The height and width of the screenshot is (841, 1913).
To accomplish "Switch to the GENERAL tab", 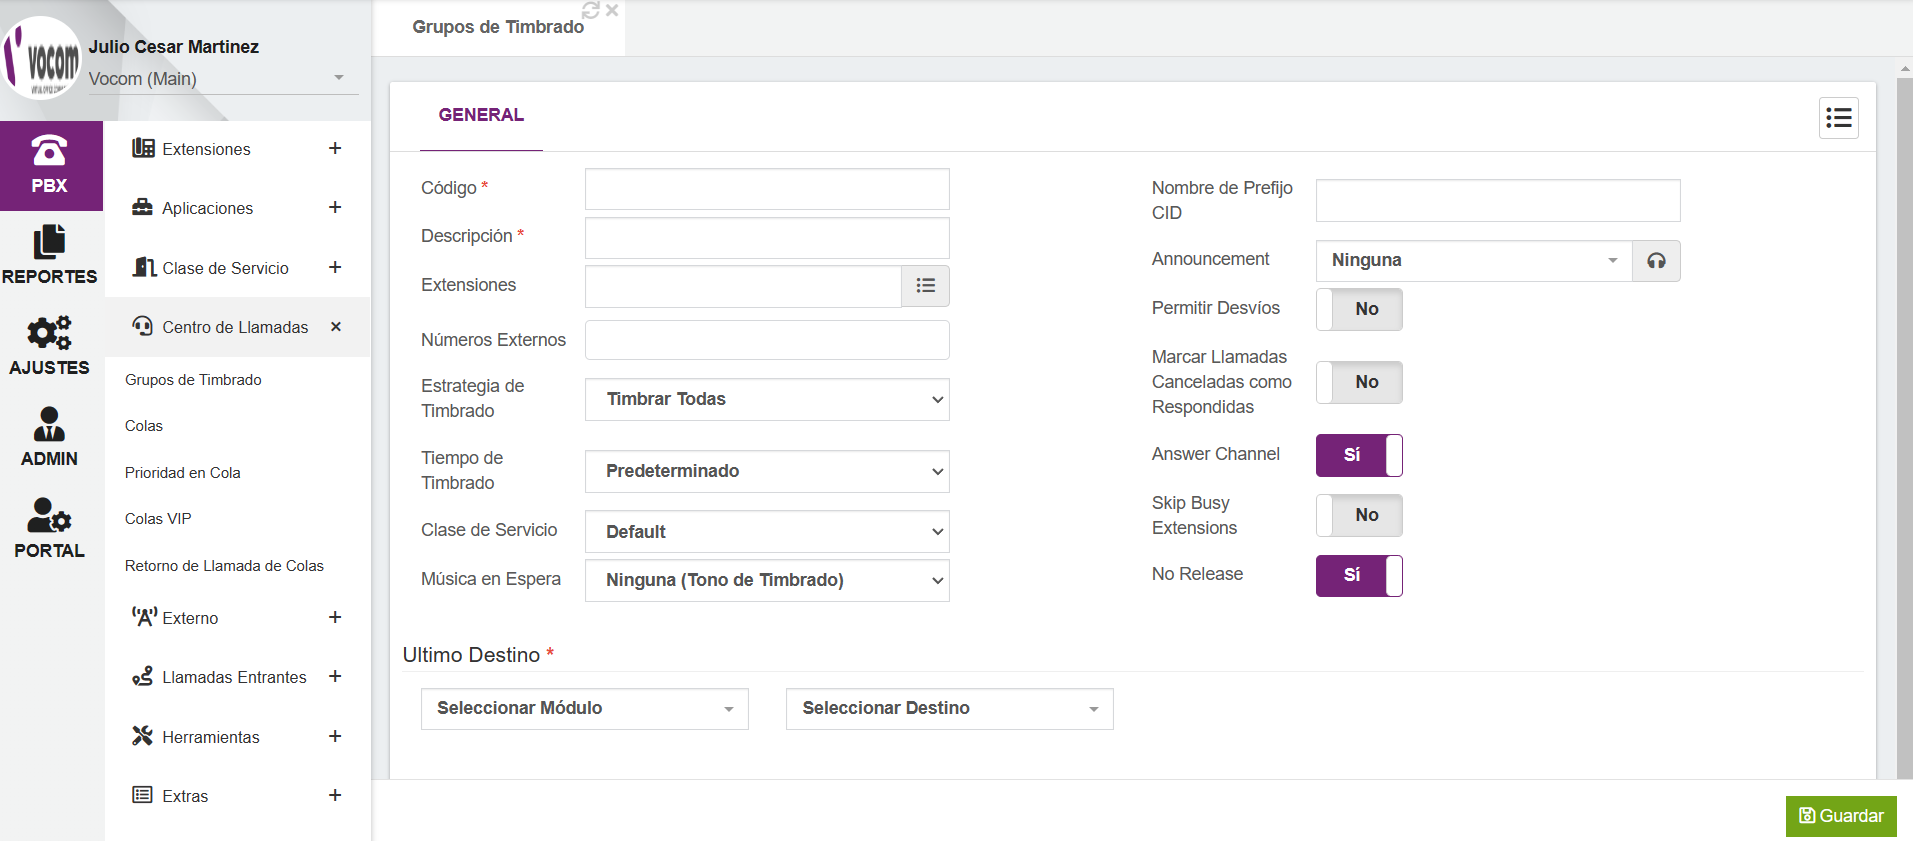I will click(481, 115).
